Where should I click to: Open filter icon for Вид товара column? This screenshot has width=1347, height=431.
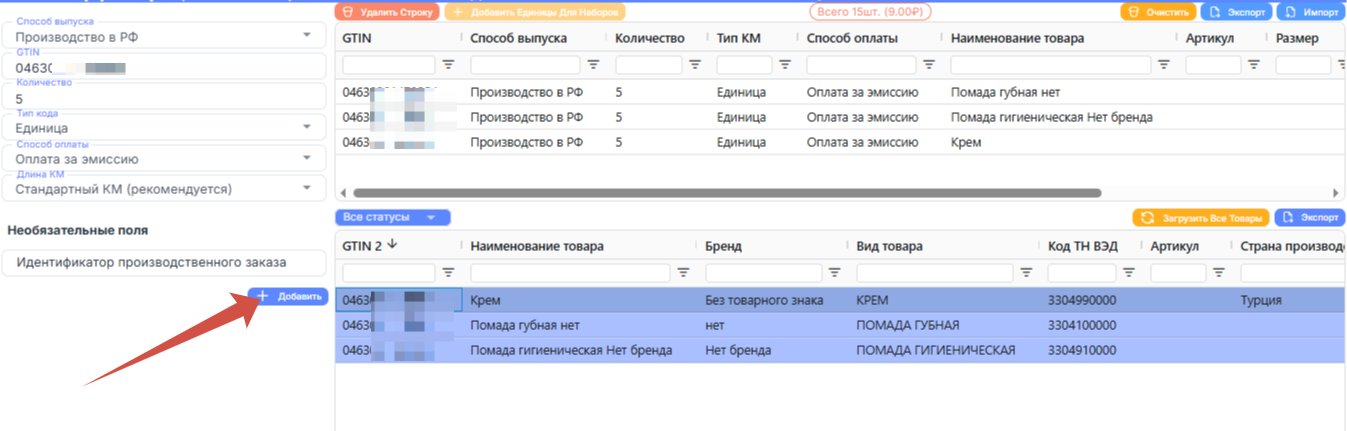pos(1026,272)
